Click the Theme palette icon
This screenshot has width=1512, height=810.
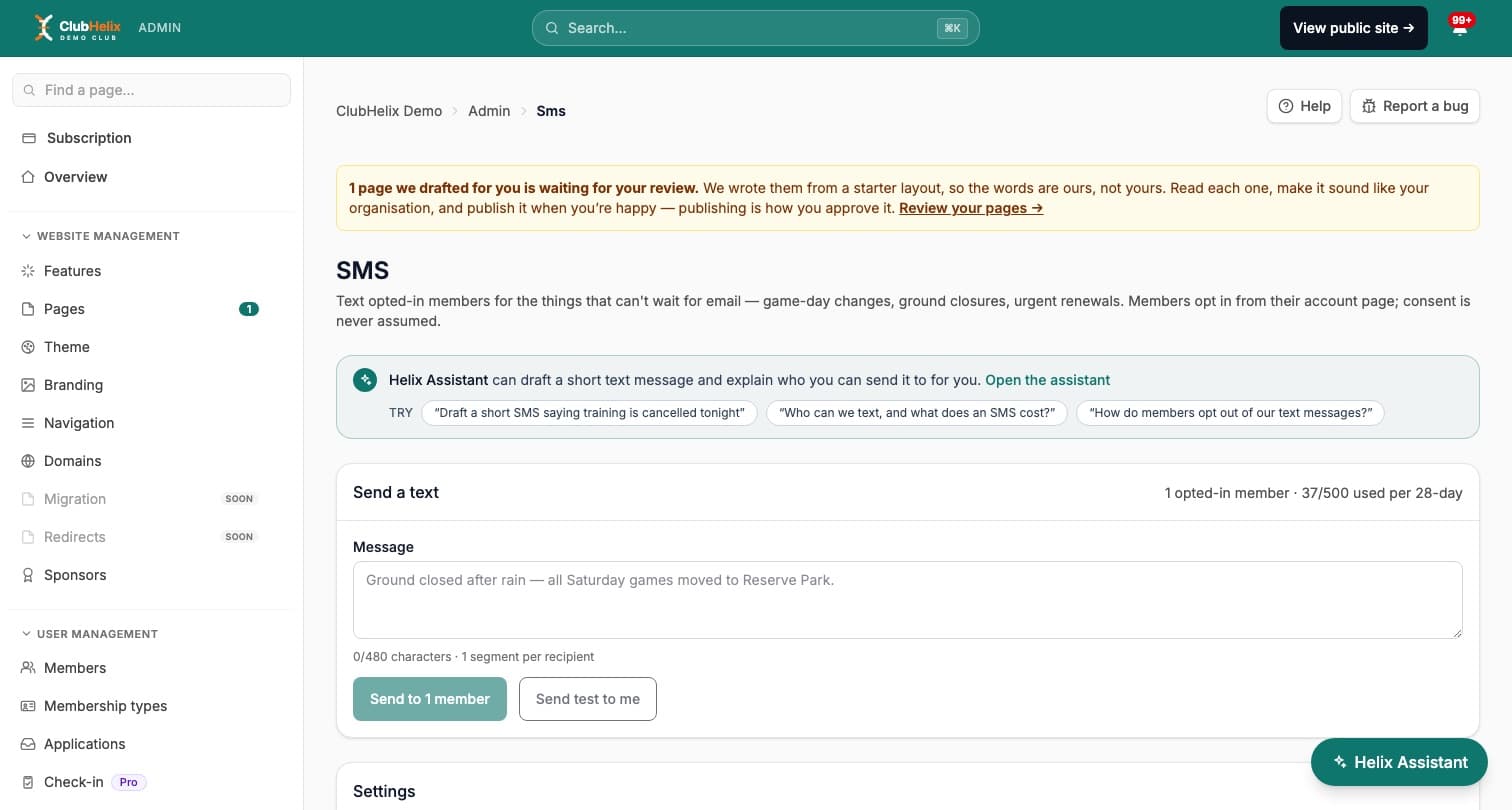[28, 347]
